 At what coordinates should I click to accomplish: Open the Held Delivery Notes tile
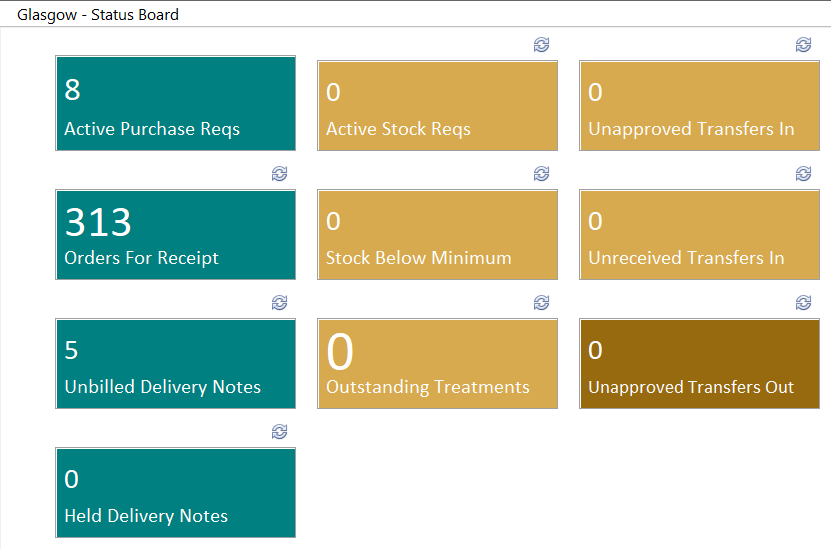175,493
